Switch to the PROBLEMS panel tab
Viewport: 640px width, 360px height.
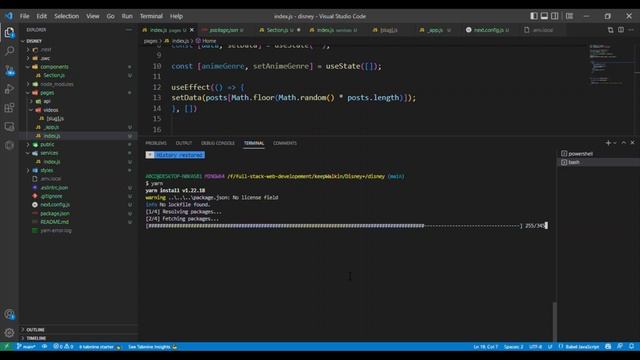156,143
